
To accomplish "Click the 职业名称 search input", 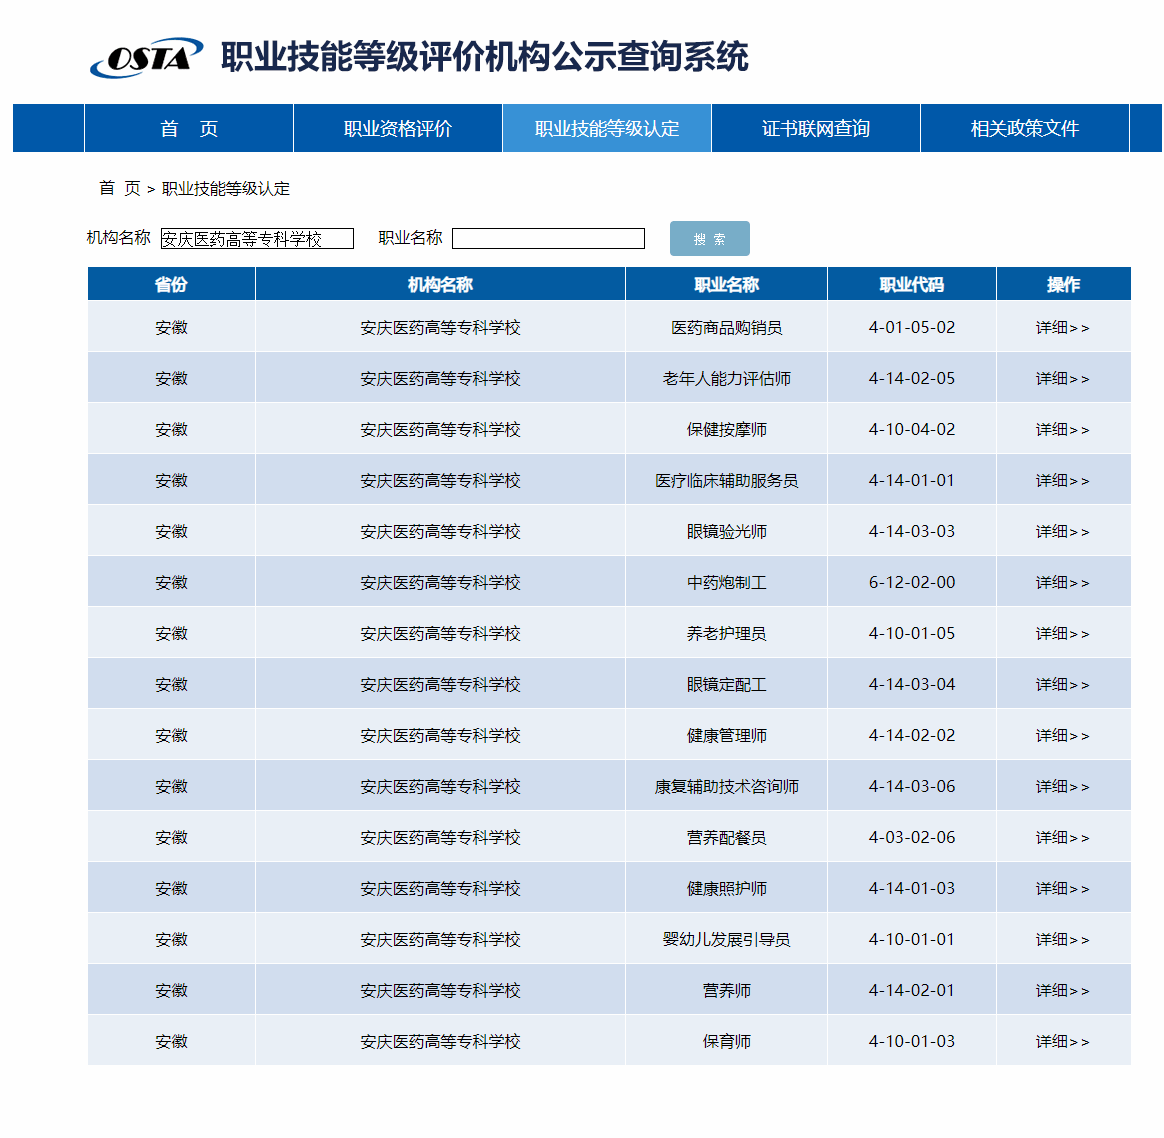I will [x=548, y=238].
